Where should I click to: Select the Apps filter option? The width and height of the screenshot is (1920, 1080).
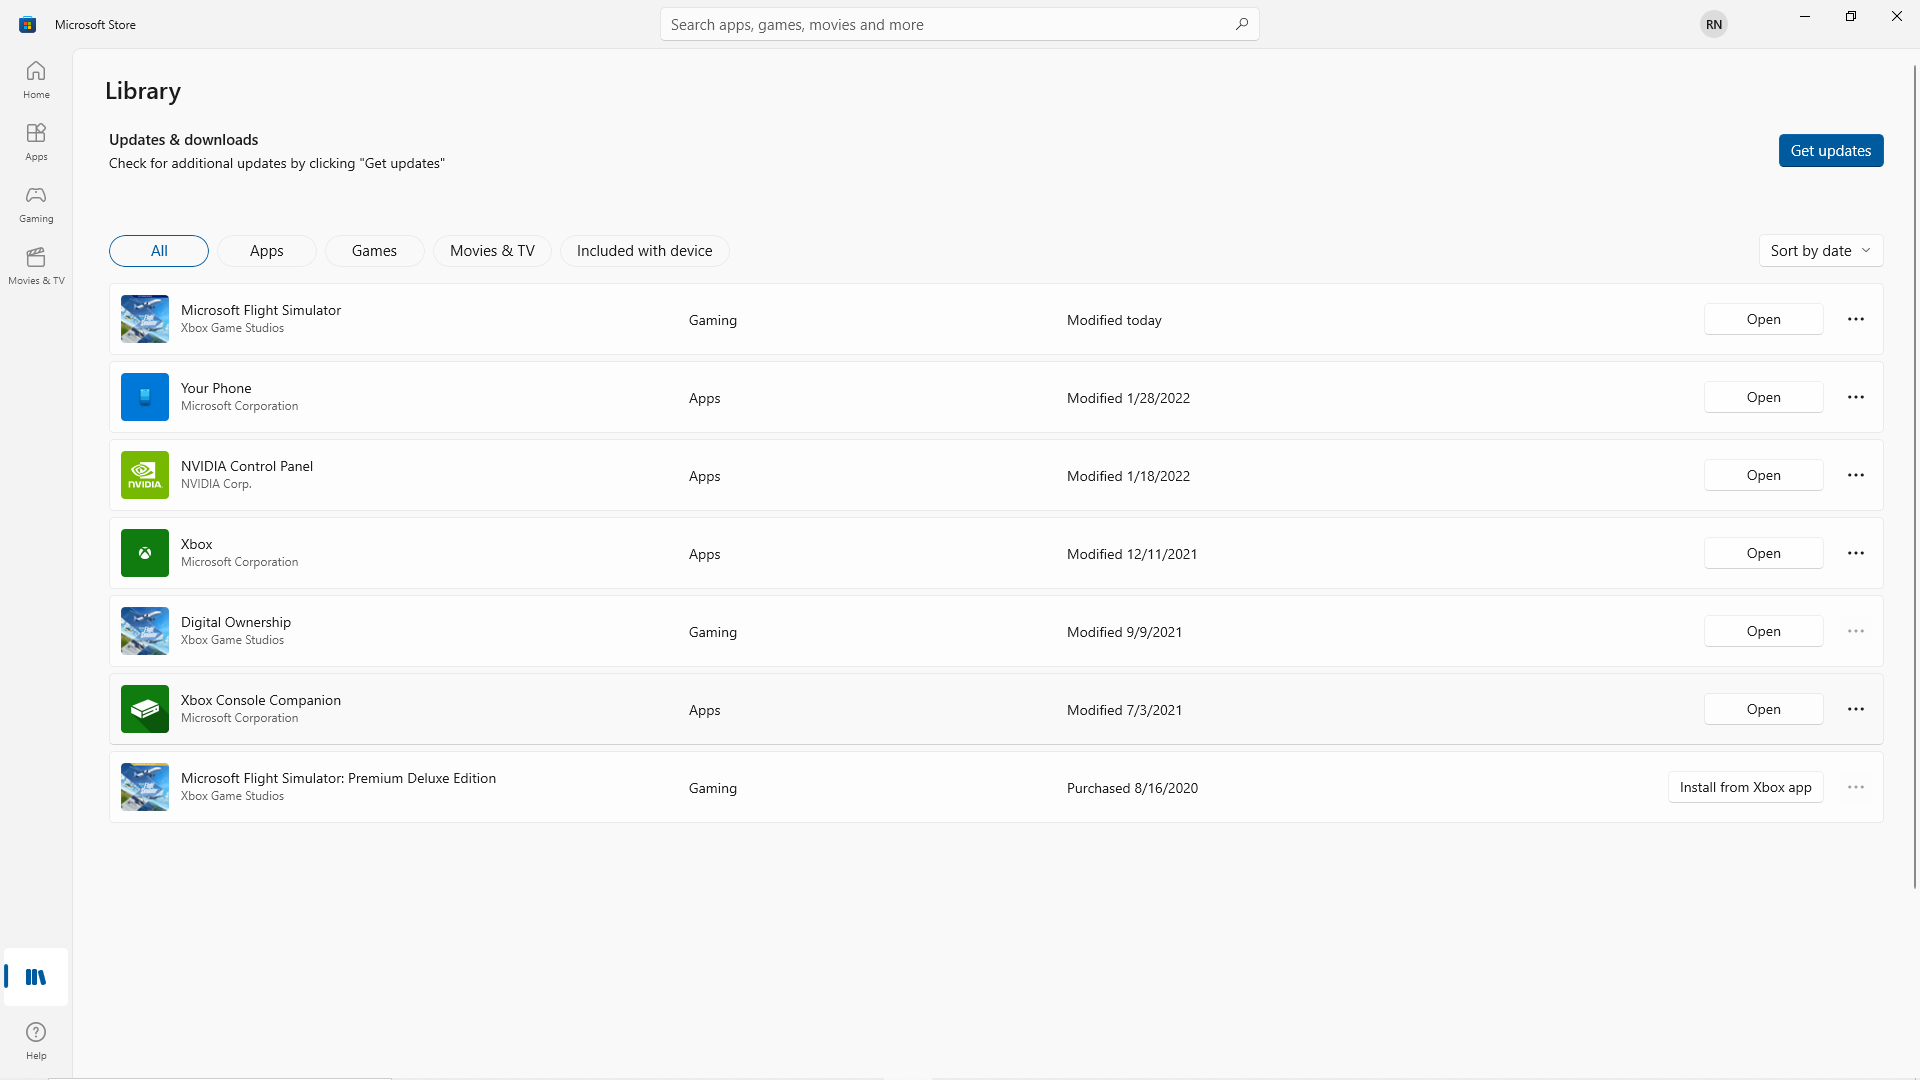[x=266, y=250]
